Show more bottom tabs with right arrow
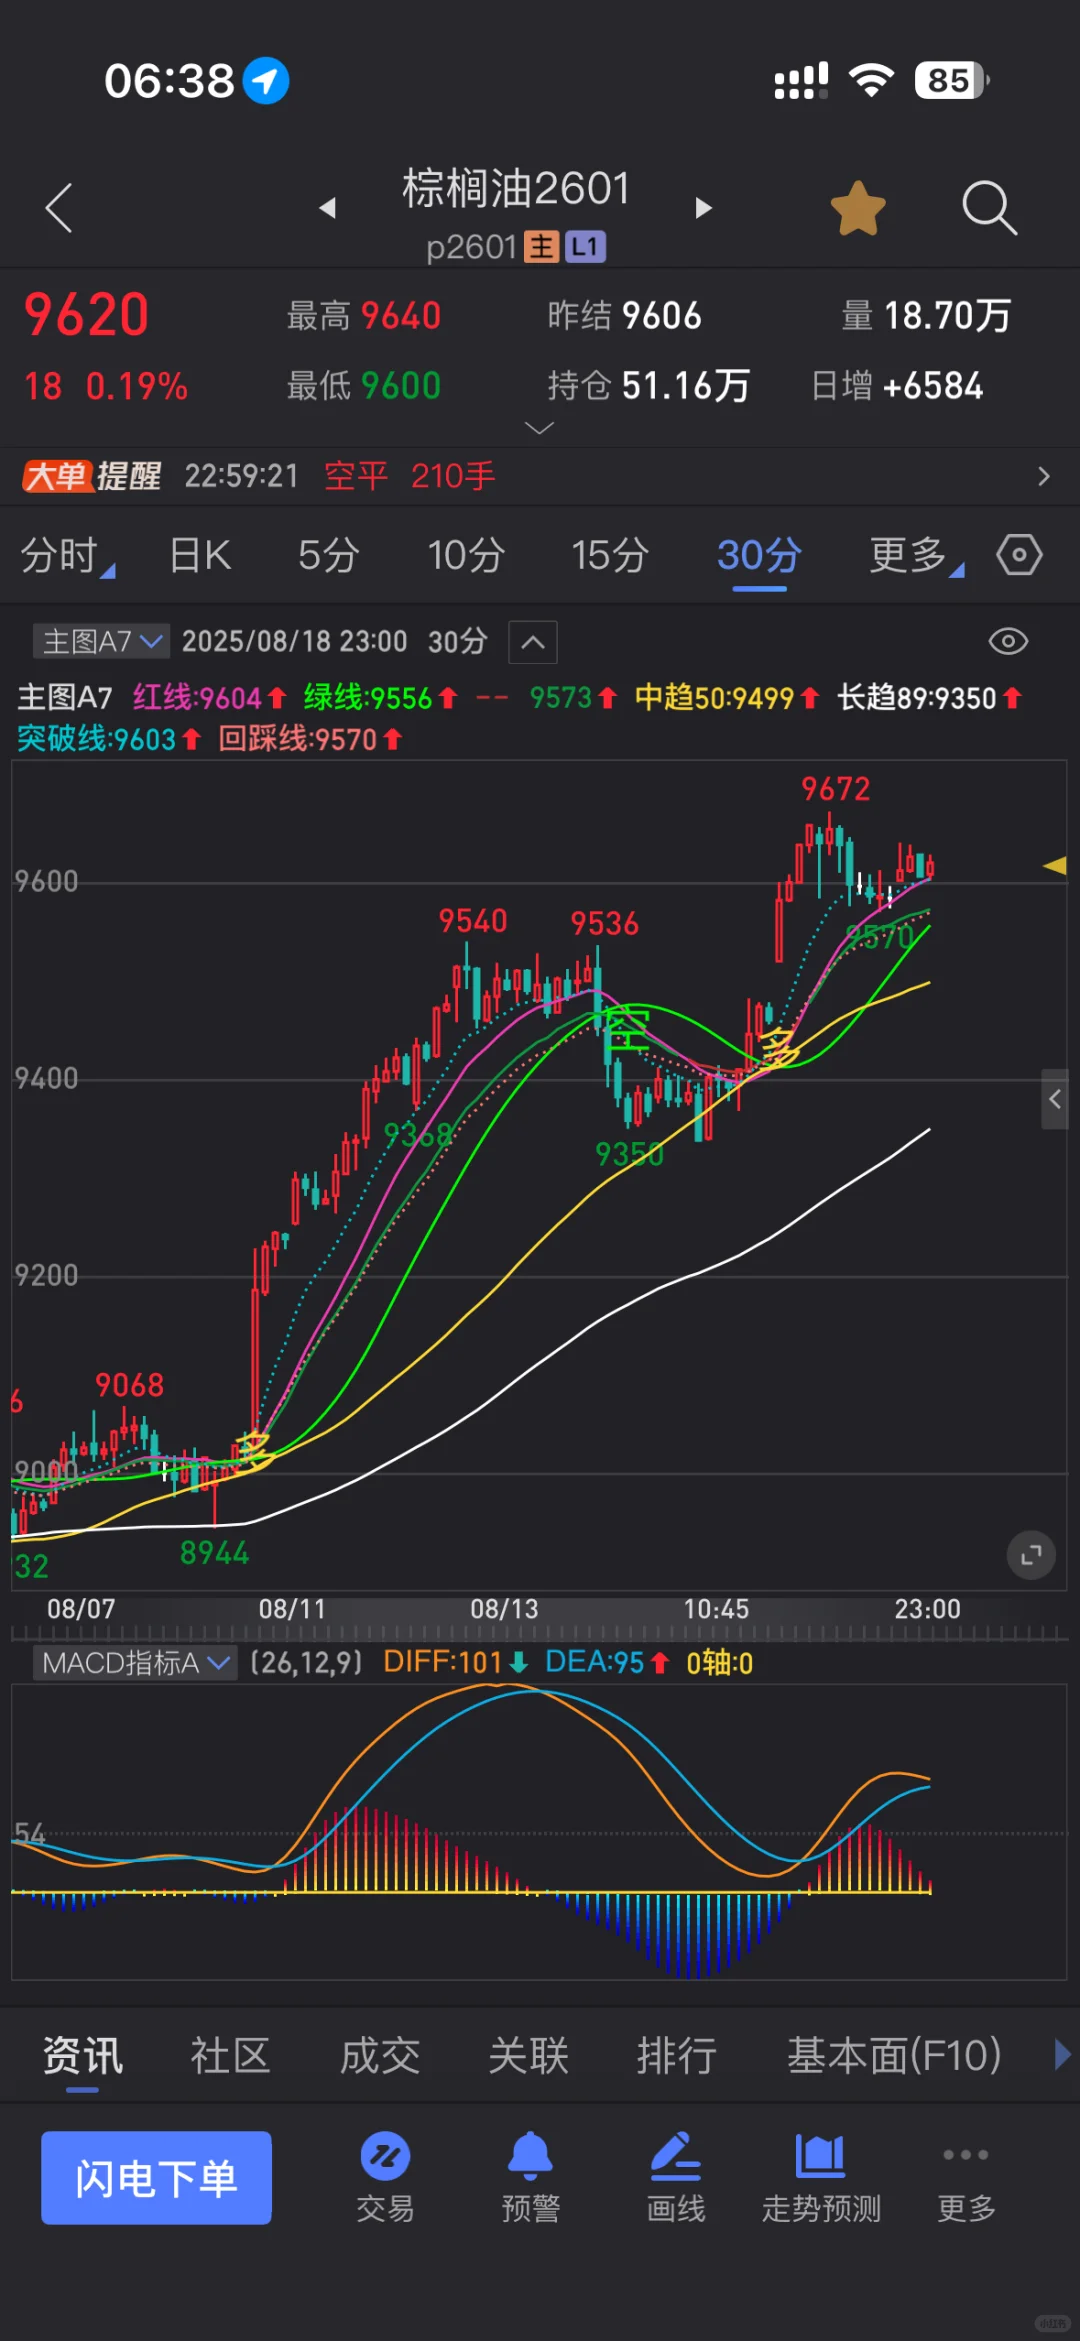Screen dimensions: 1080x2341 [x=1062, y=2055]
